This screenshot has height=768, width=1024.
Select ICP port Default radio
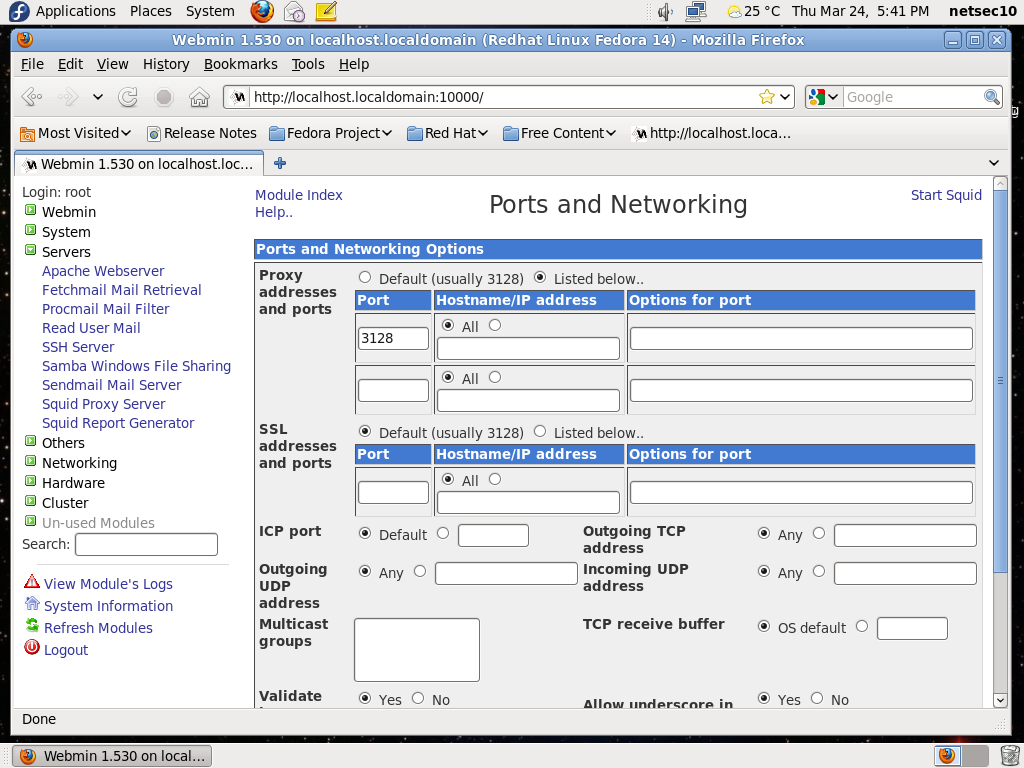(364, 534)
